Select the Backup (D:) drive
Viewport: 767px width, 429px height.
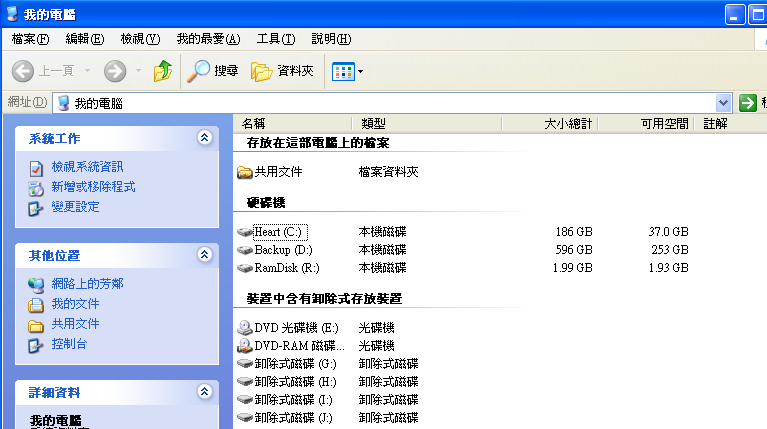tap(283, 250)
